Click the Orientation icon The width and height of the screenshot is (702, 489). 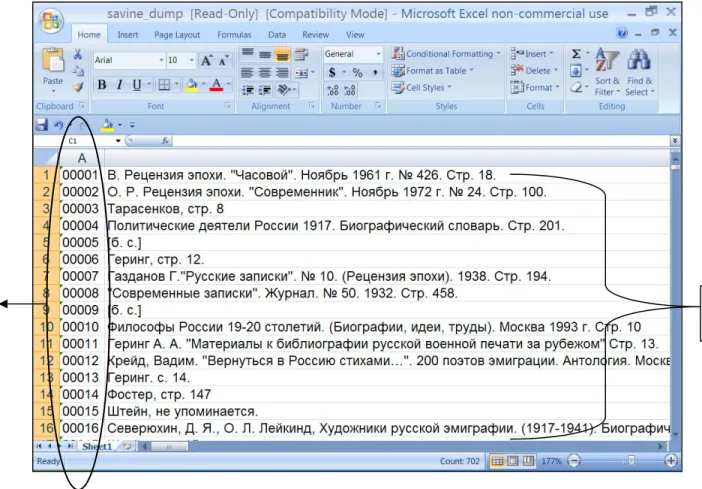tap(284, 90)
